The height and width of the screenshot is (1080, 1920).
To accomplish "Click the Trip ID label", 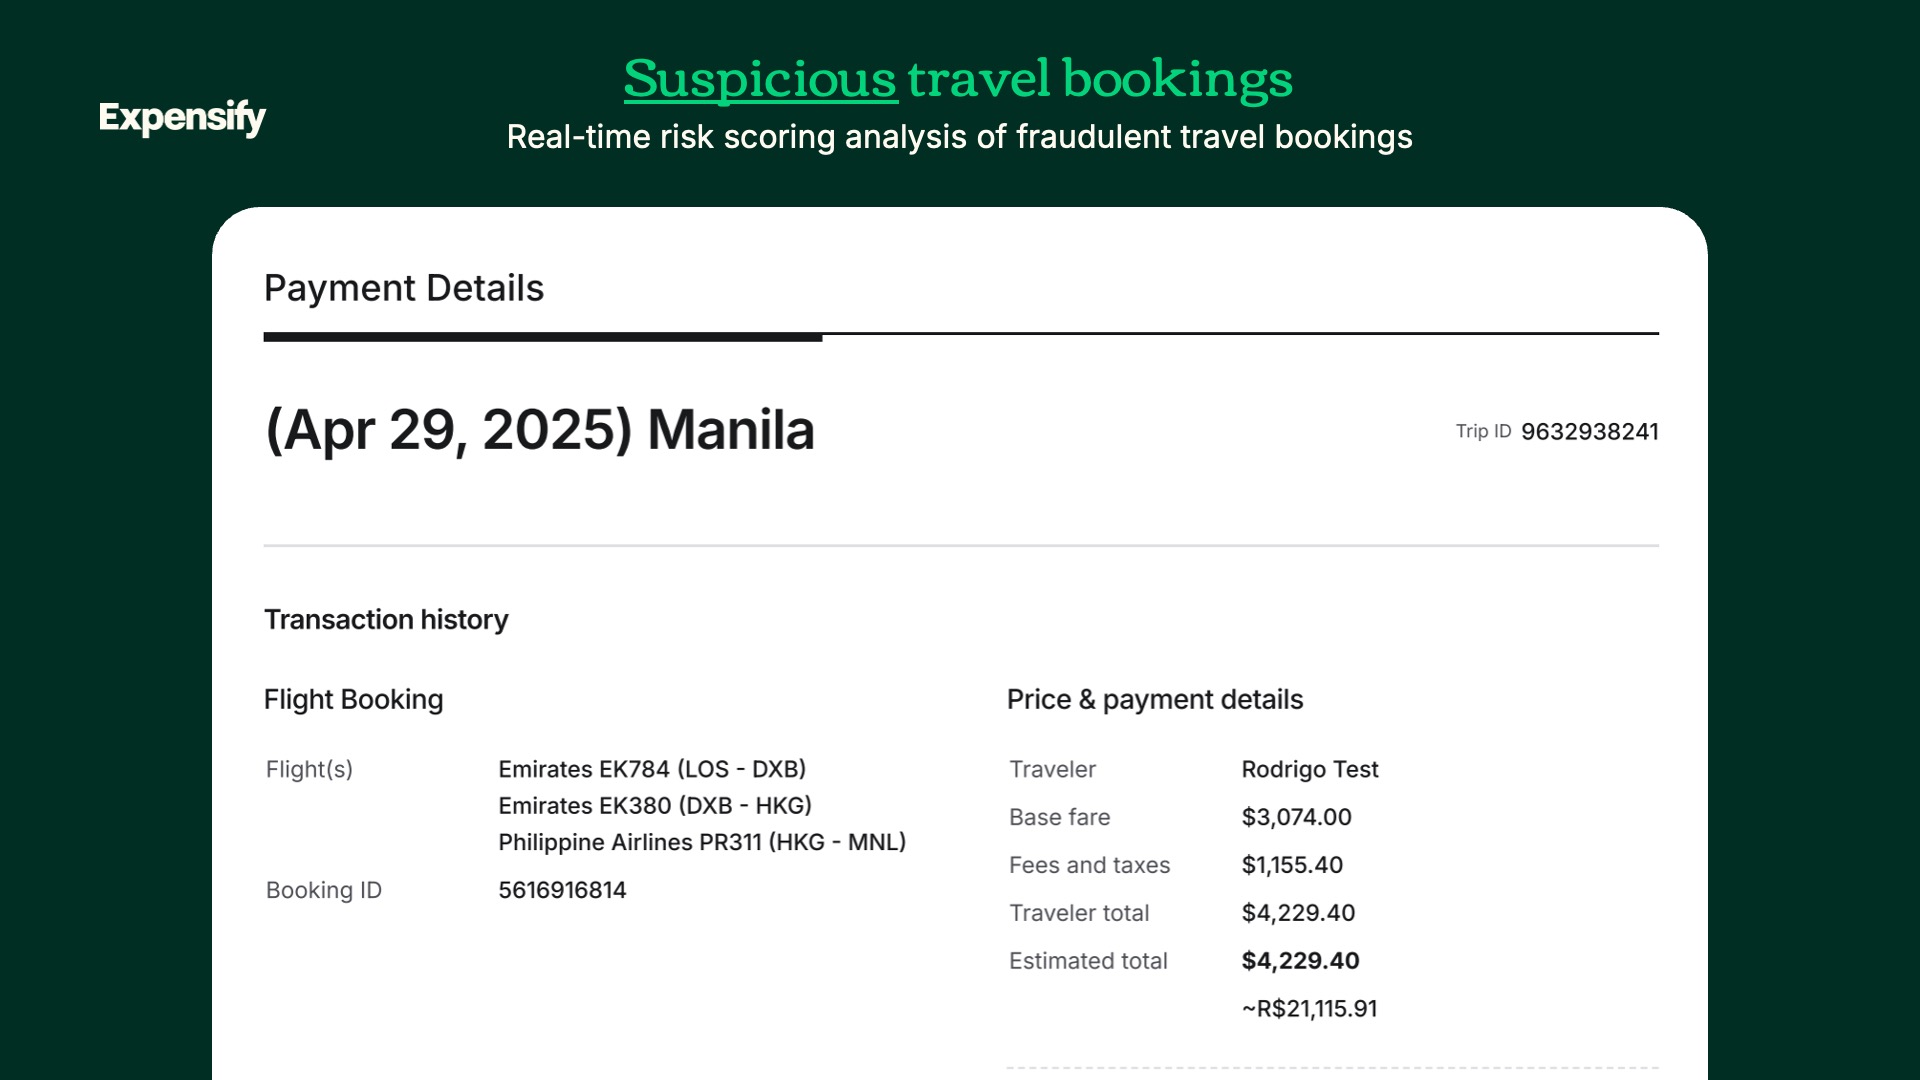I will [1483, 431].
